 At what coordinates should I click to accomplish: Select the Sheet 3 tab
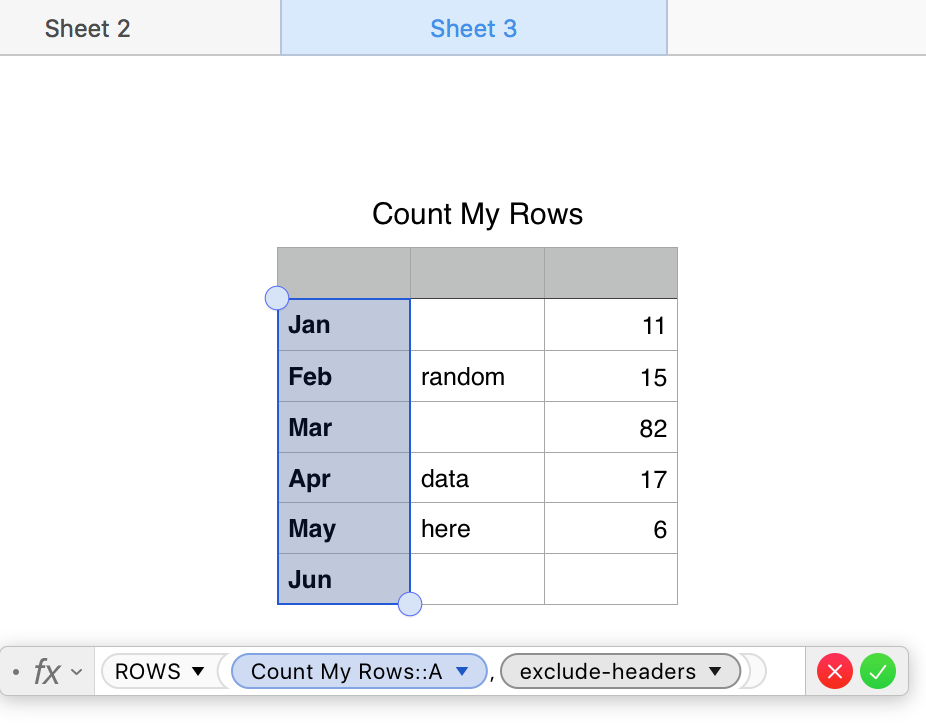pos(473,28)
